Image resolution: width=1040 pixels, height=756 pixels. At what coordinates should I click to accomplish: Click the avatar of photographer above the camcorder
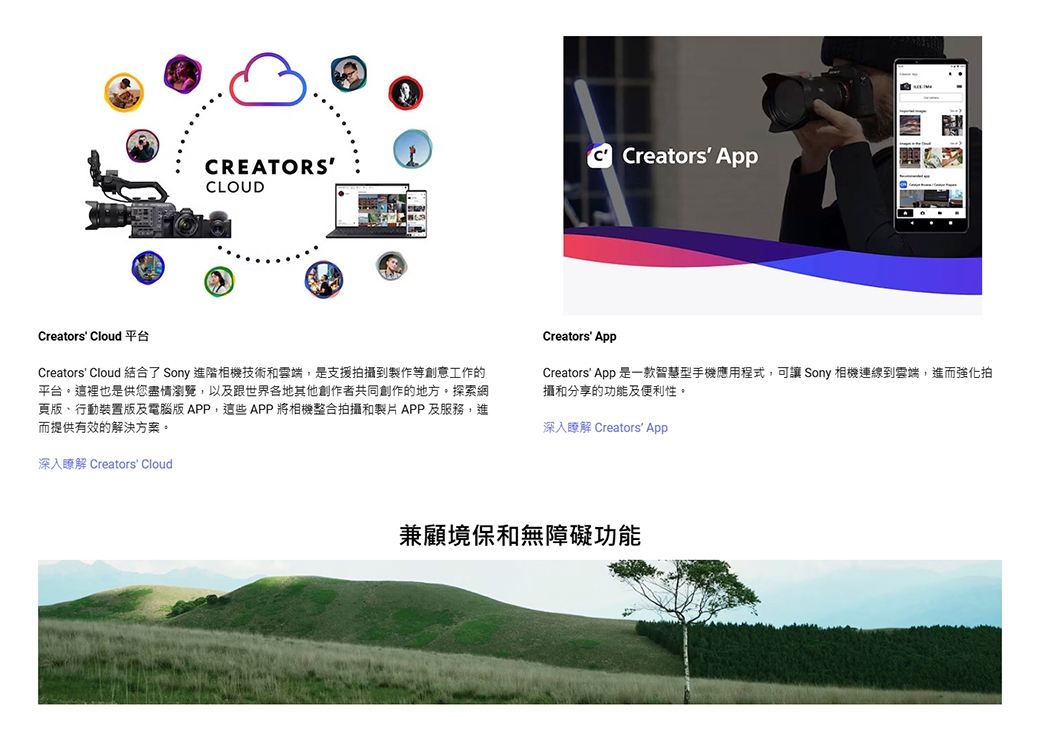tap(142, 146)
